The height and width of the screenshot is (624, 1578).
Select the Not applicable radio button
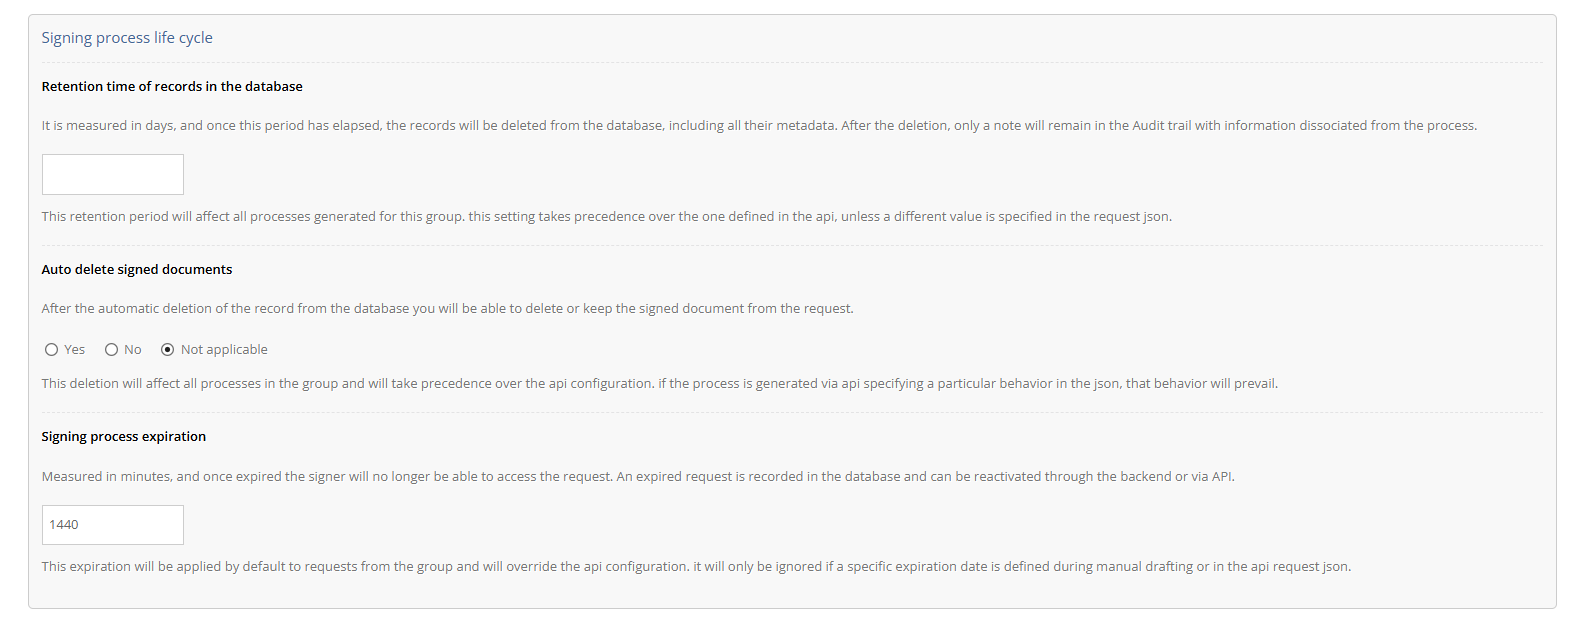167,350
